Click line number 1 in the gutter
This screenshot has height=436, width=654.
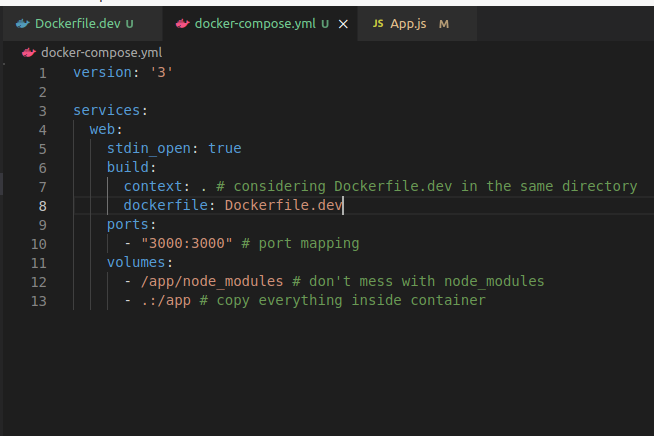(x=43, y=73)
